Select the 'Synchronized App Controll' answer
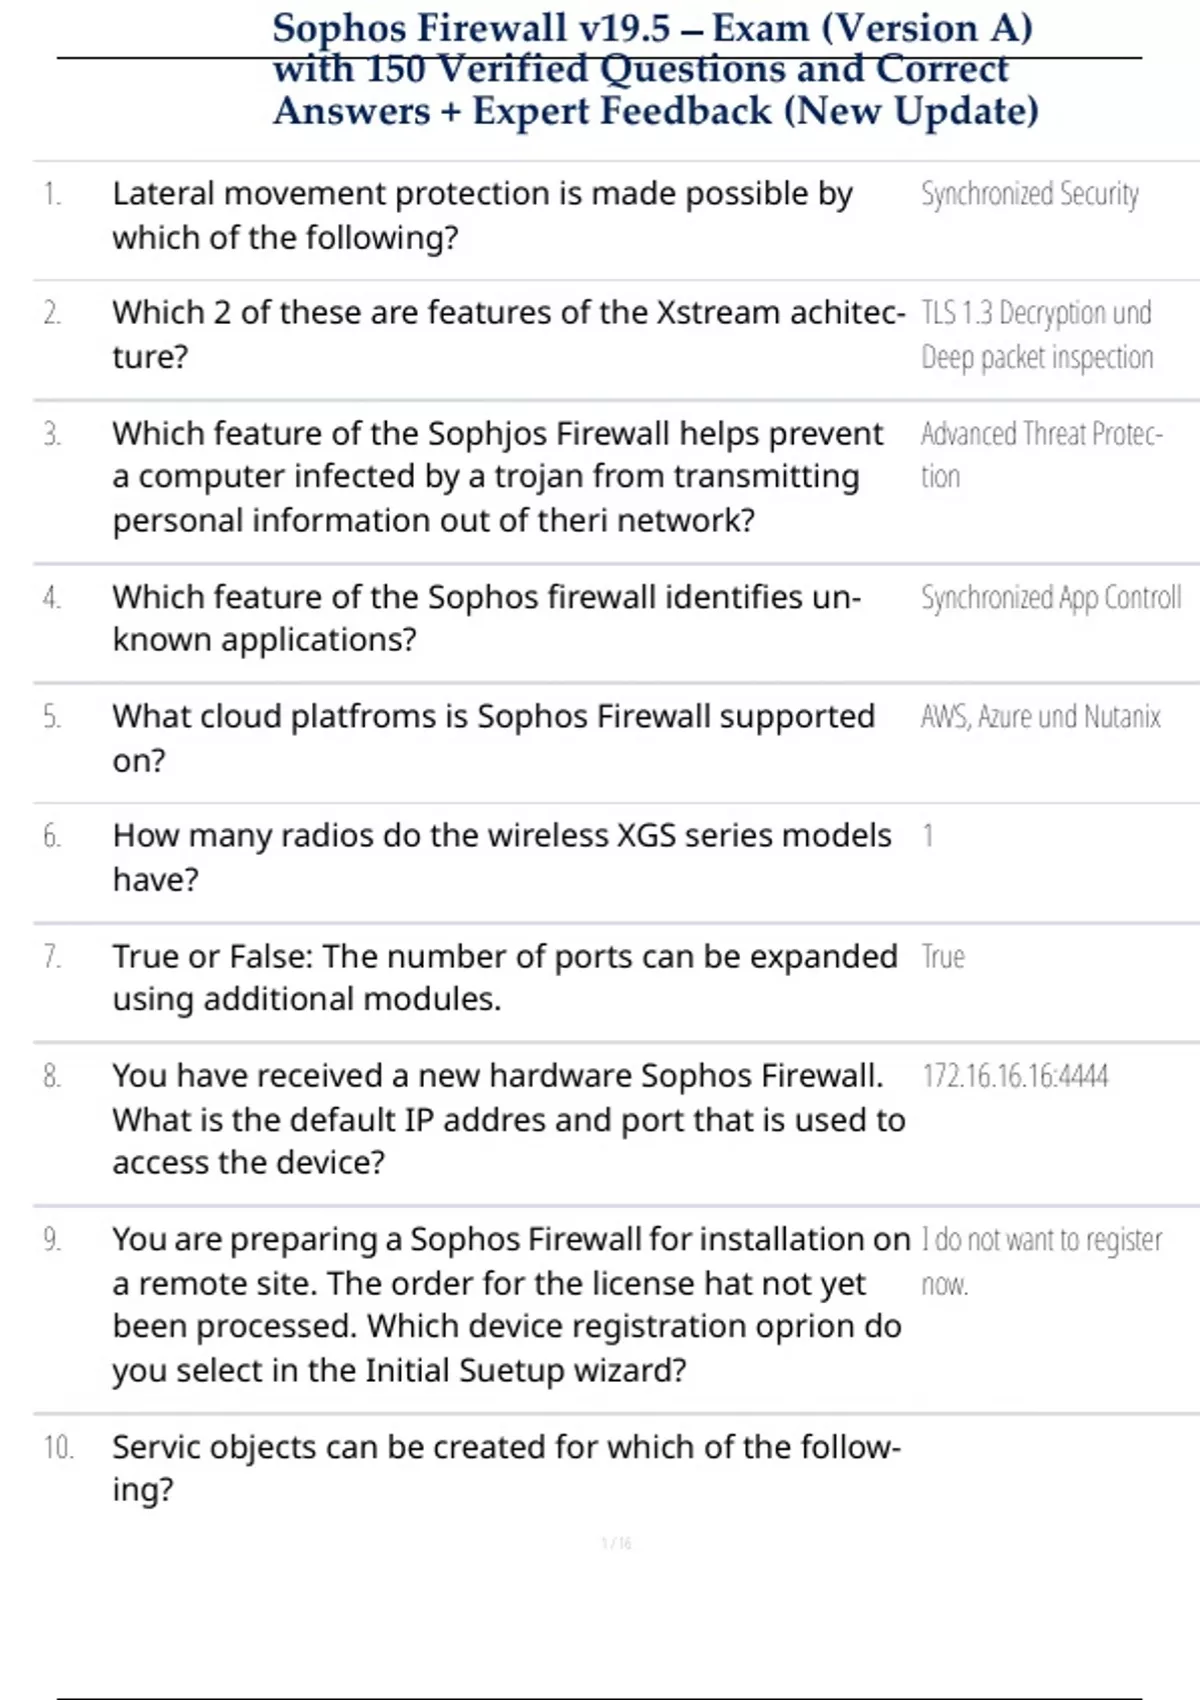Viewport: 1200px width, 1700px height. 1050,598
